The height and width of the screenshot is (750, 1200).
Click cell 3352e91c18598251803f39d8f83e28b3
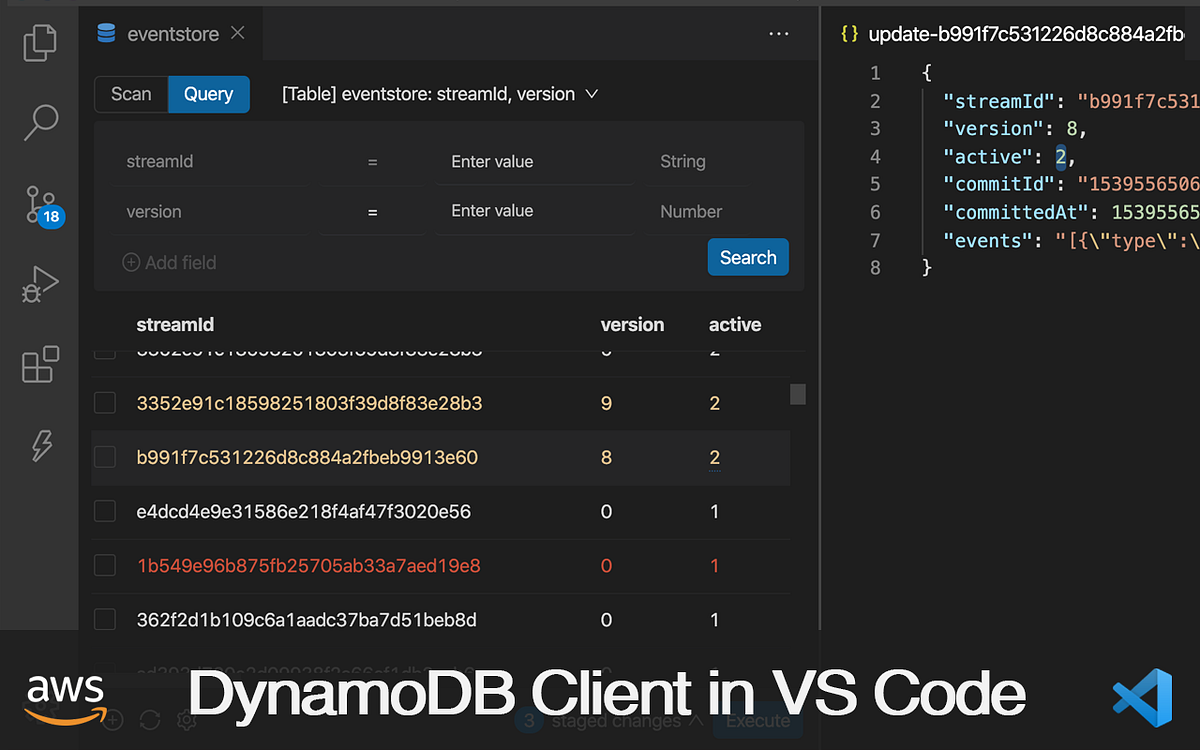(x=310, y=403)
